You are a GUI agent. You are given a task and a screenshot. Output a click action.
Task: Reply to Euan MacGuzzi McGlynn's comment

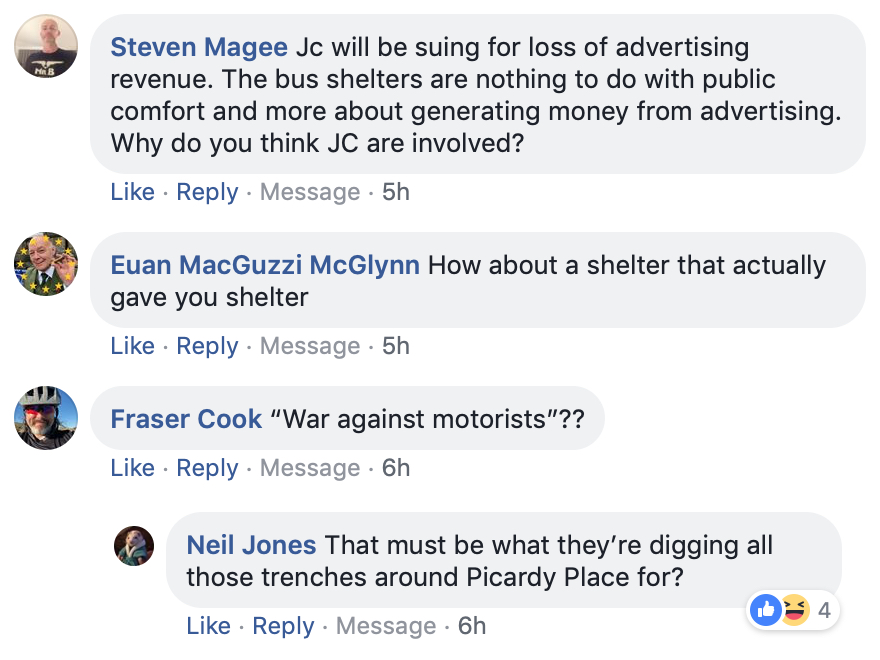pyautogui.click(x=207, y=346)
